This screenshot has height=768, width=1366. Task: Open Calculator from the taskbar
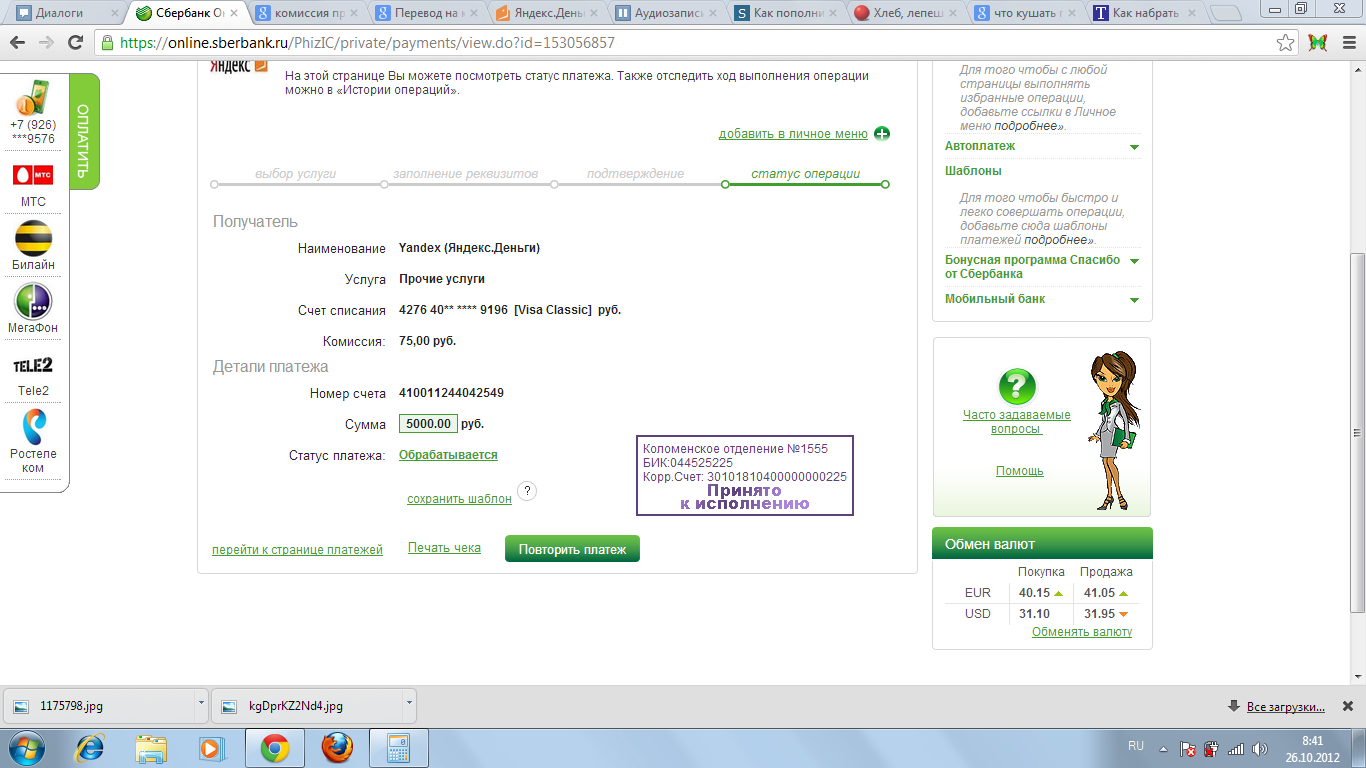pos(400,748)
